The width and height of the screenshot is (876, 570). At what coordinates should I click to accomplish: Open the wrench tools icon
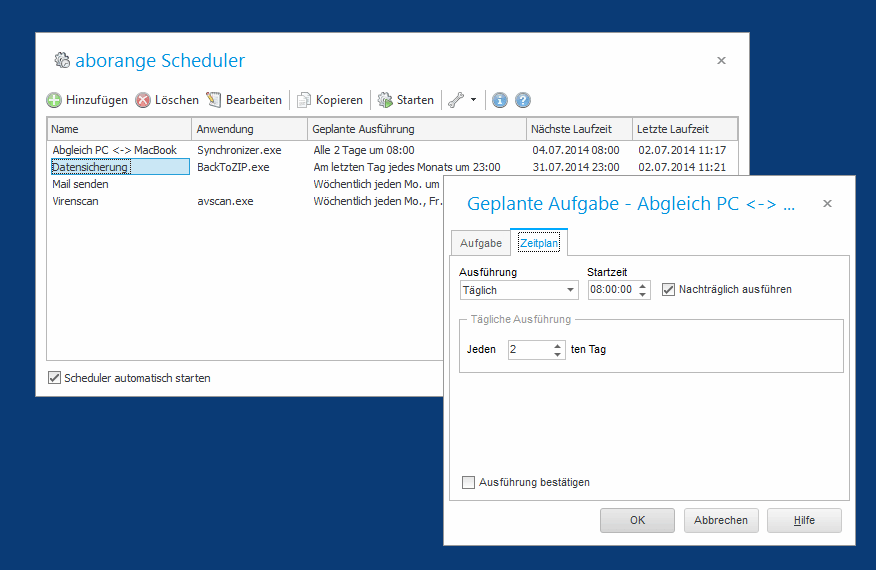click(456, 100)
